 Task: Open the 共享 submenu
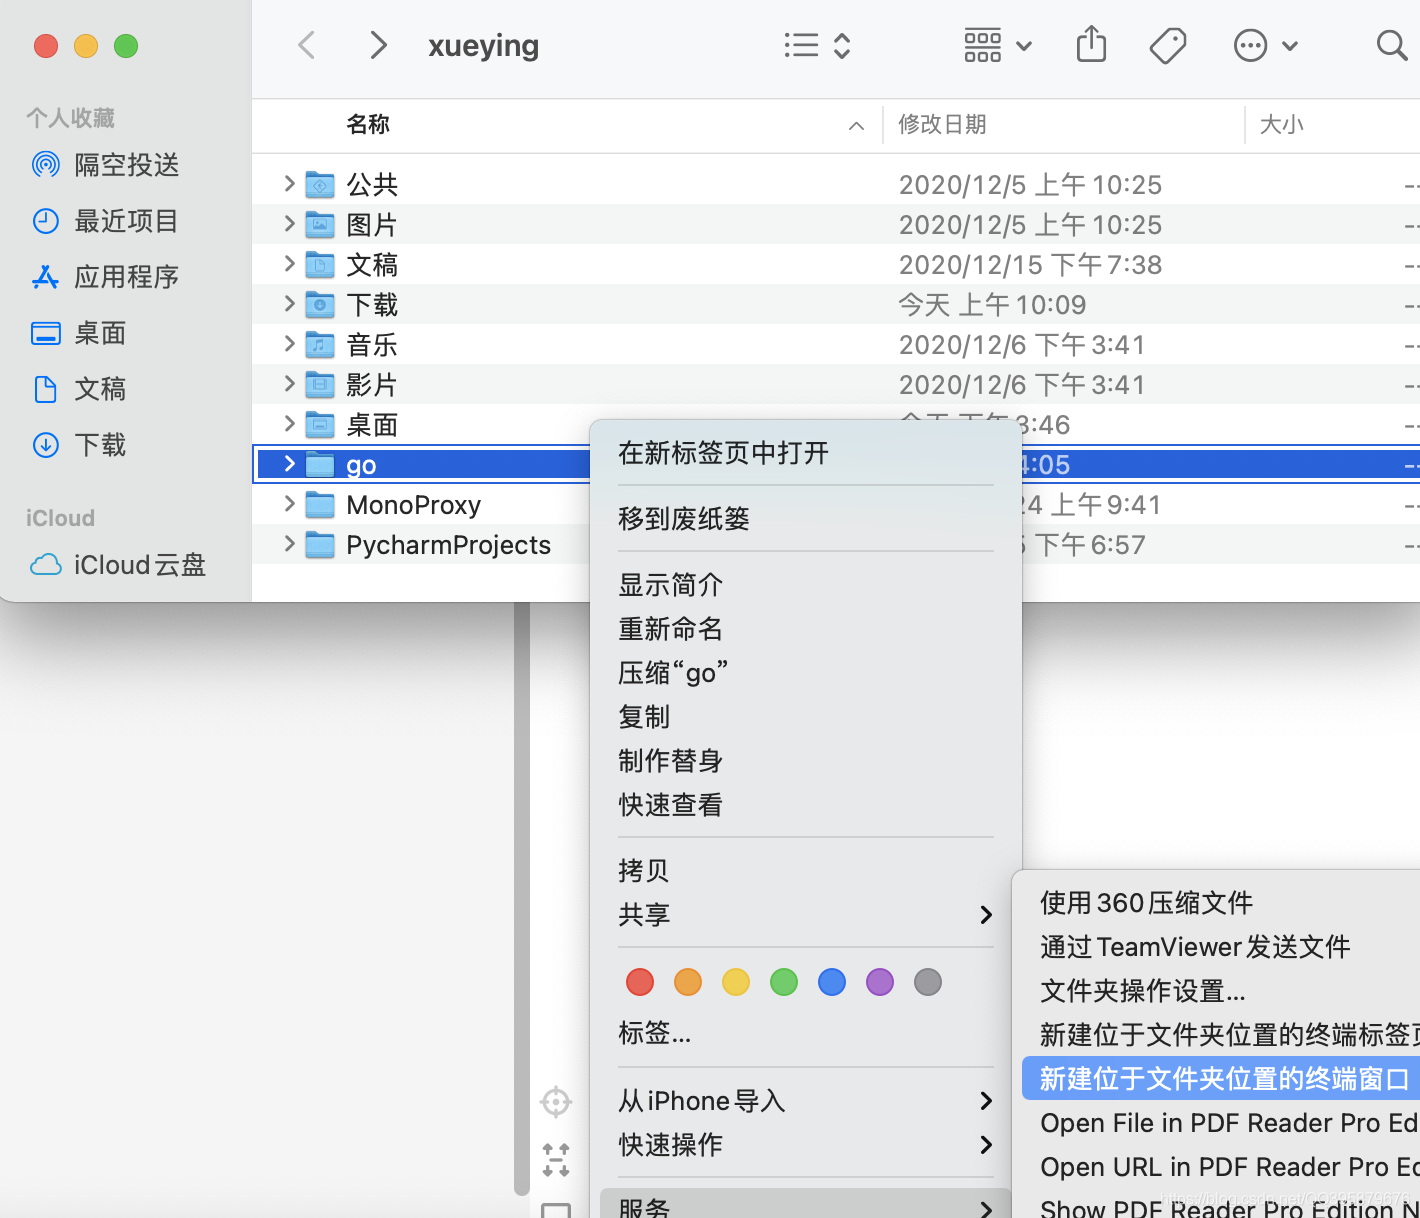point(806,915)
